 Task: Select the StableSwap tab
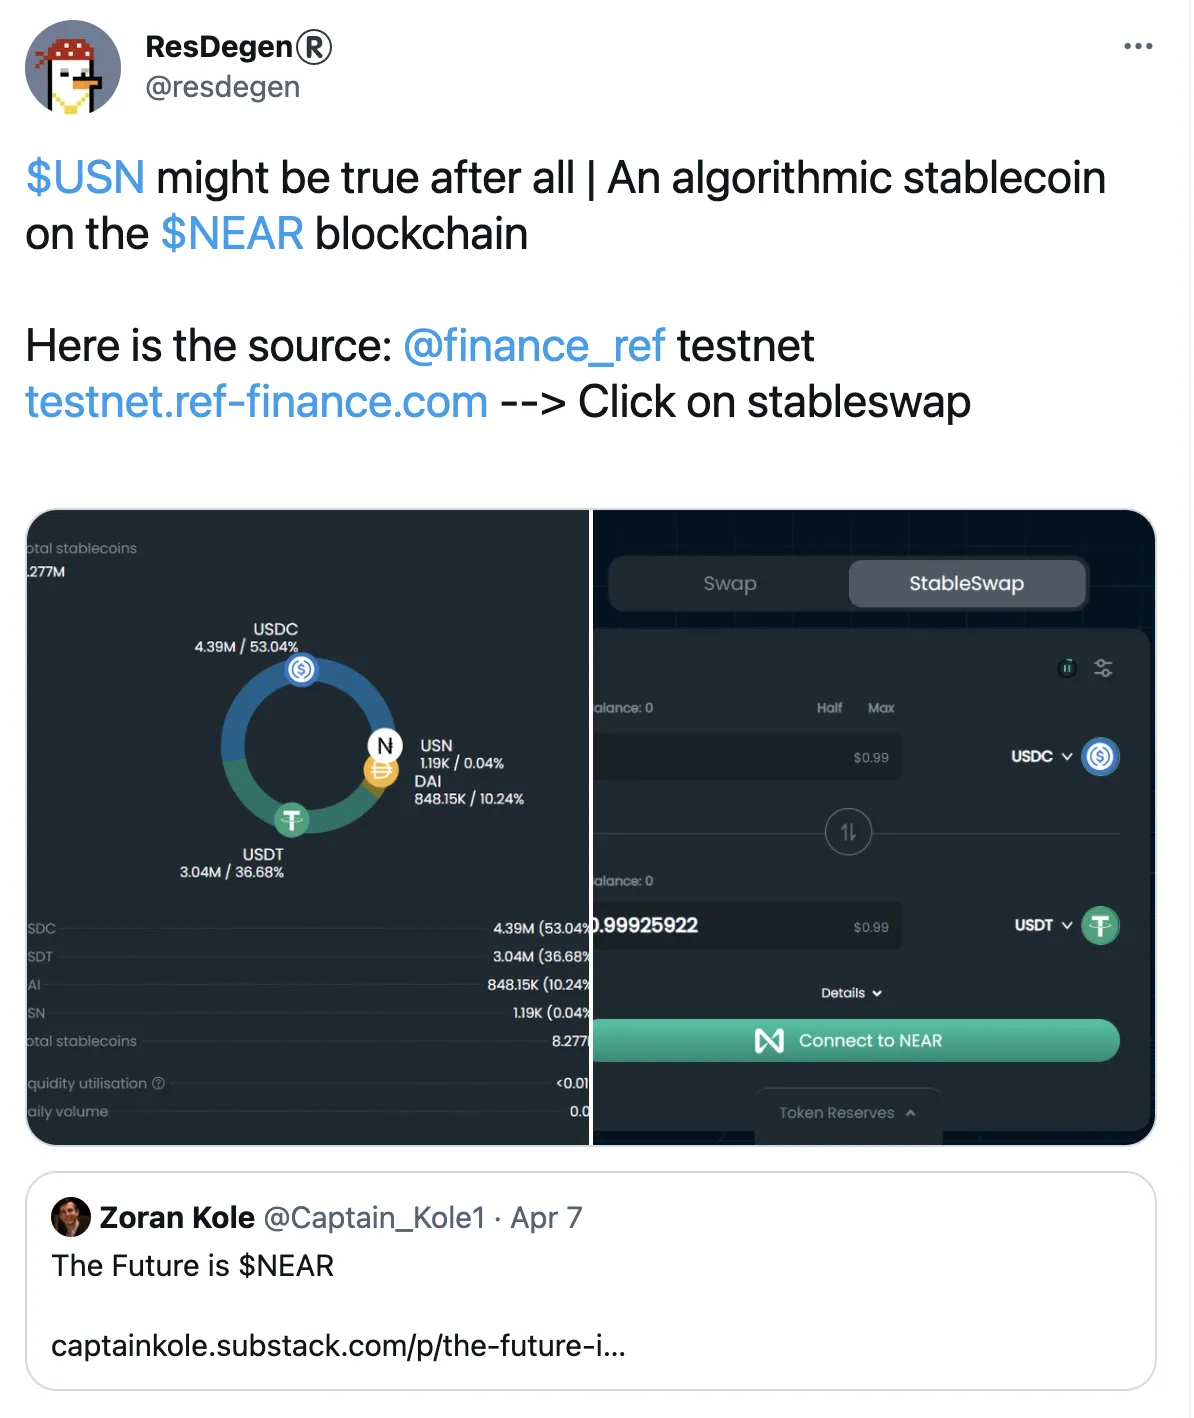(967, 583)
